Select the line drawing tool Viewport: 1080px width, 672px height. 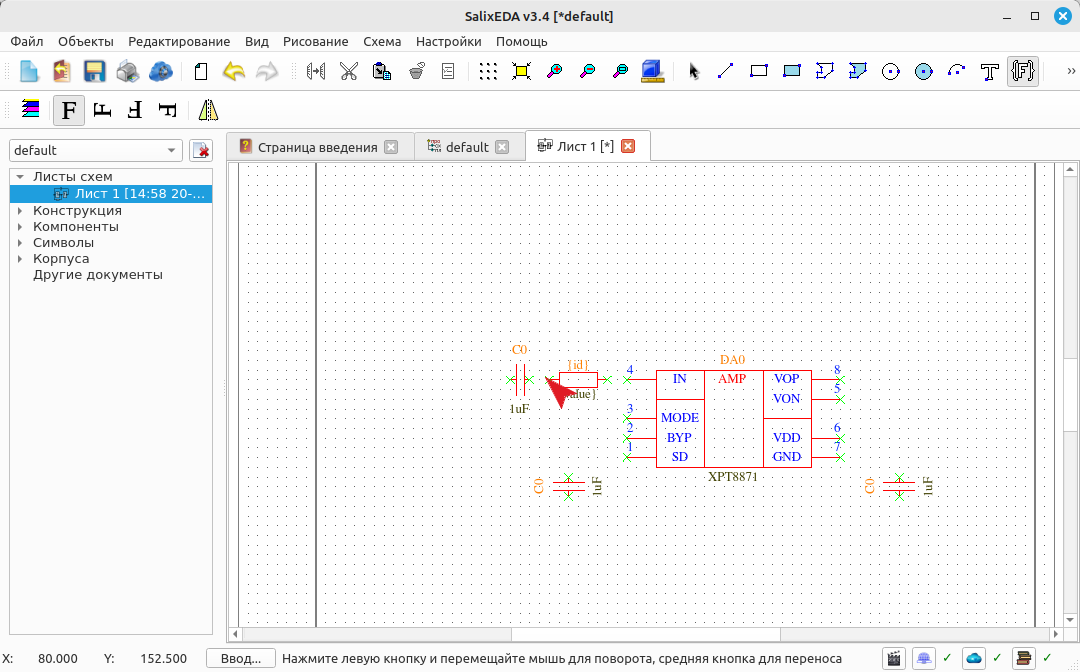point(725,71)
